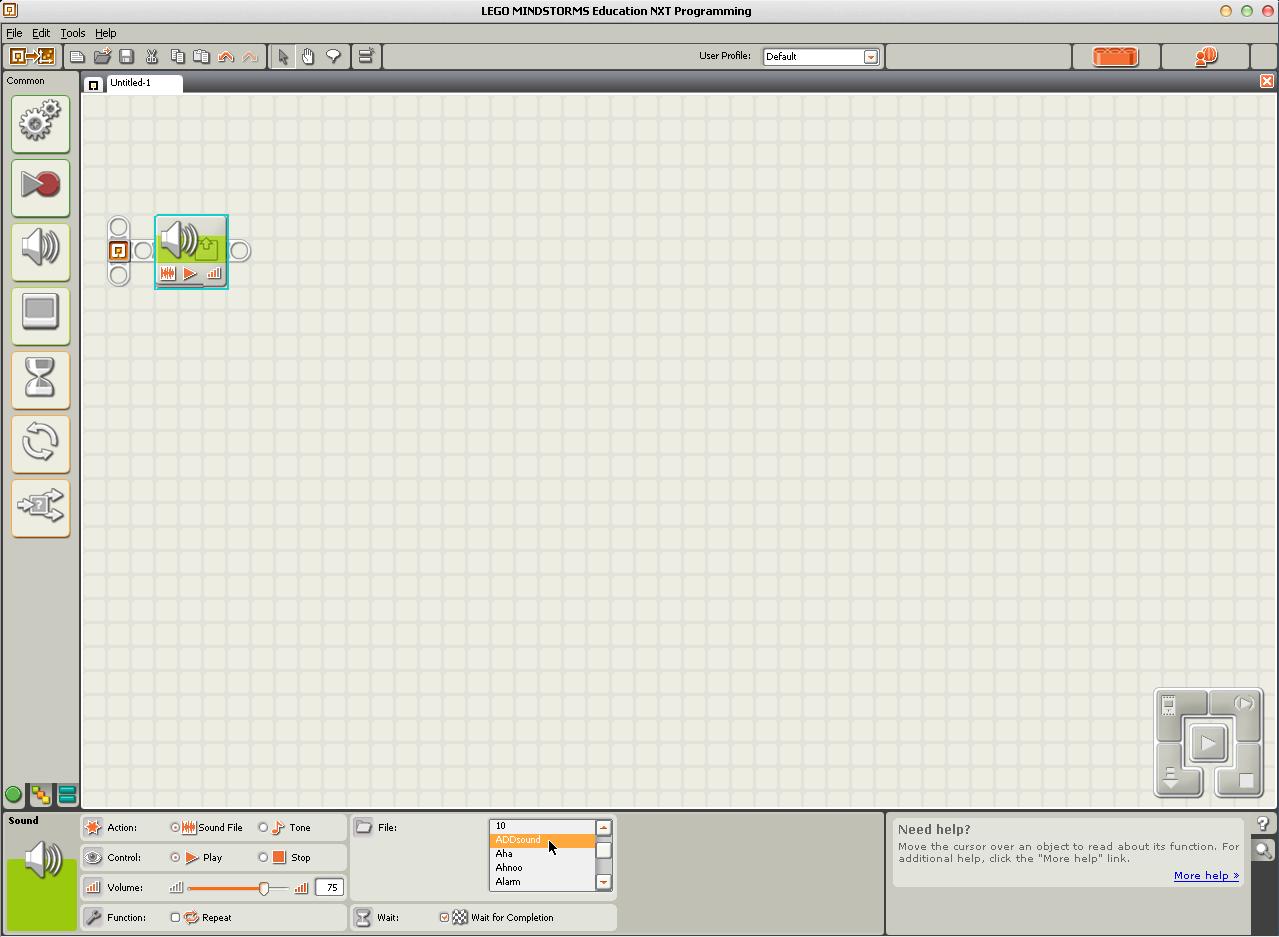
Task: Select the ADDsound file in the list
Action: click(x=542, y=841)
